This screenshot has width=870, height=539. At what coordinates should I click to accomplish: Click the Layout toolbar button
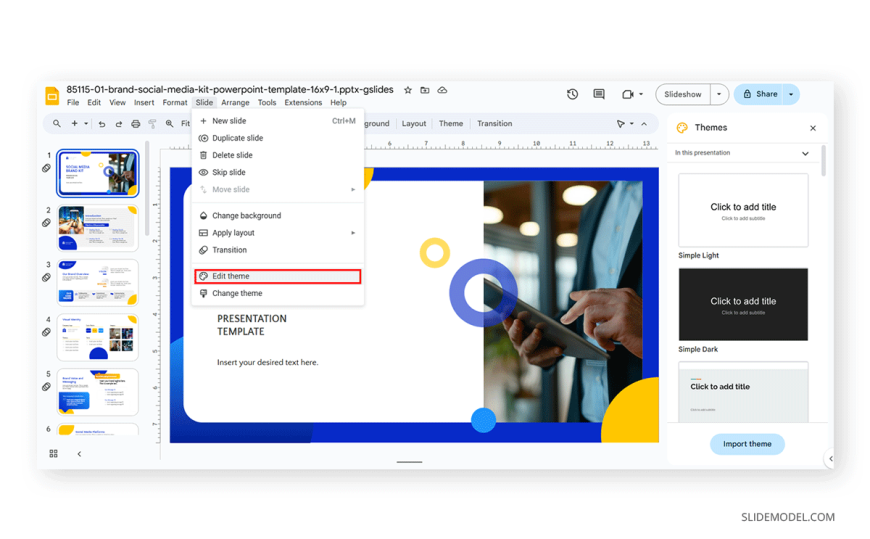click(x=414, y=124)
